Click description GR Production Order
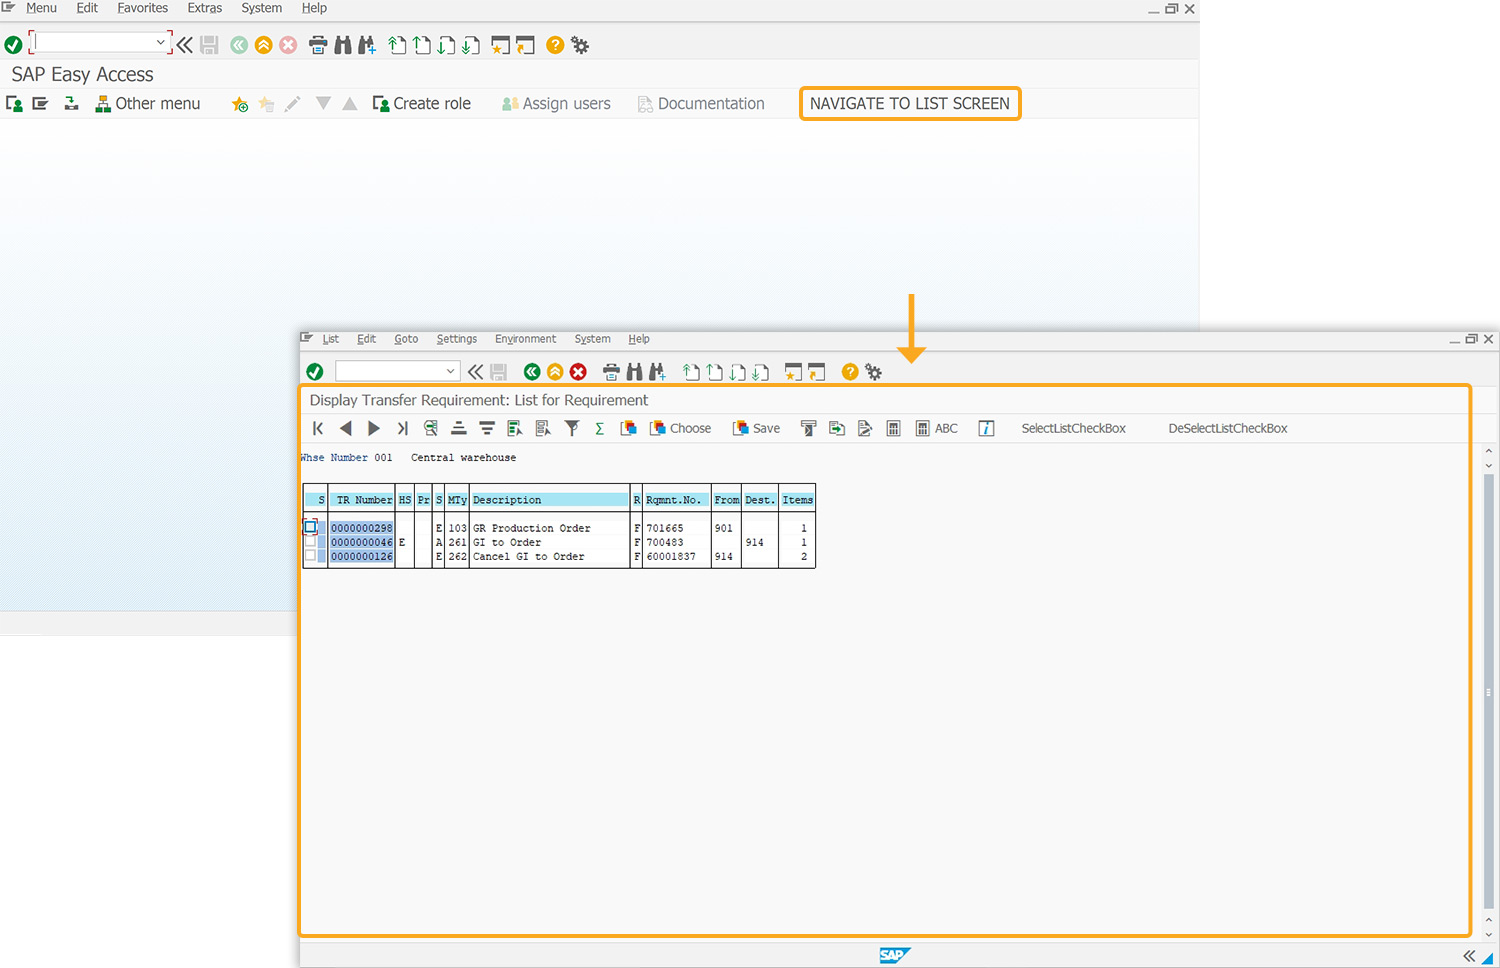This screenshot has height=968, width=1500. point(532,528)
